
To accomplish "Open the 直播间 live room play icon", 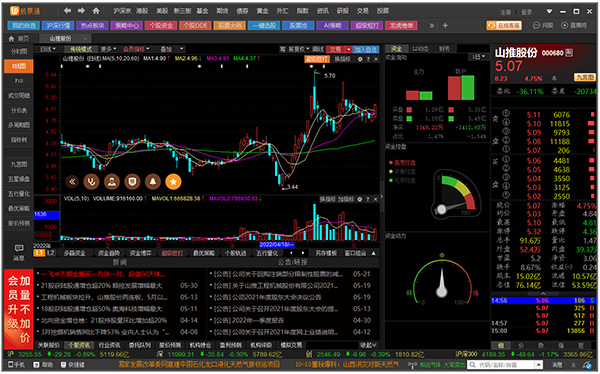I will point(564,25).
